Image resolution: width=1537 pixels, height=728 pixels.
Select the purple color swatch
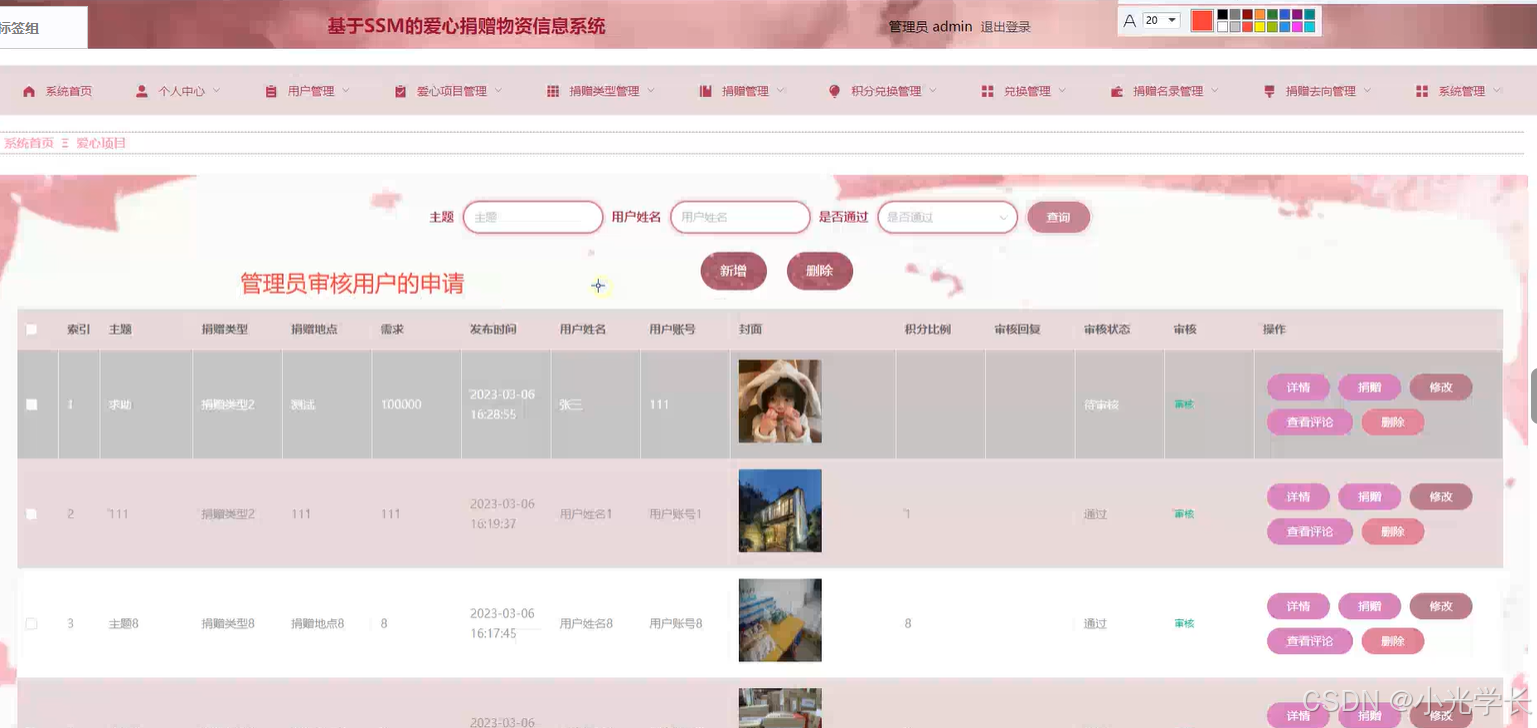pyautogui.click(x=1297, y=14)
